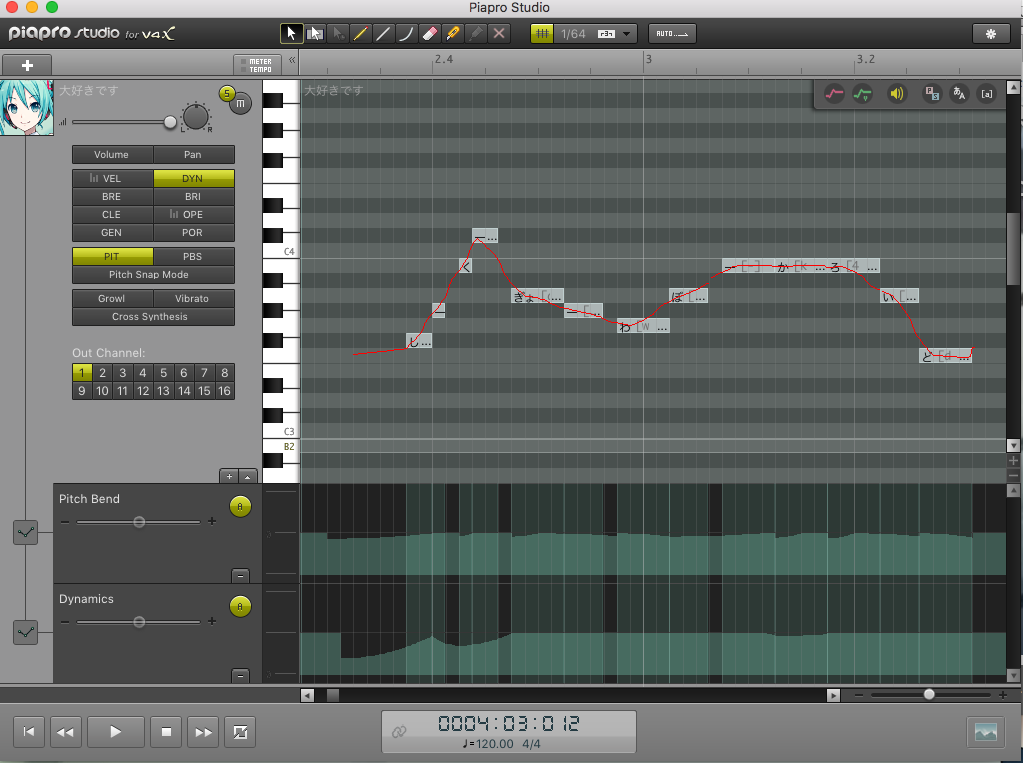Click curve icon beside Dynamics lane
This screenshot has height=763, width=1023.
(x=25, y=632)
